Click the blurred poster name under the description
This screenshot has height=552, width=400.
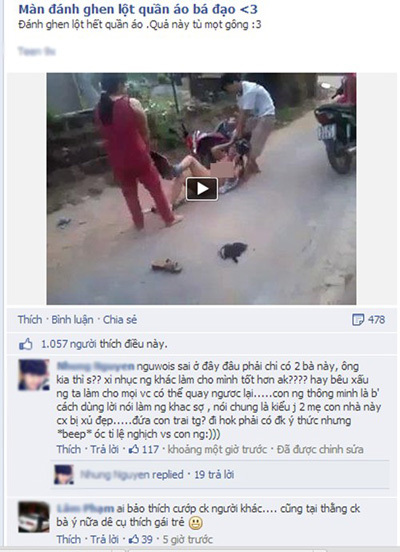(36, 51)
